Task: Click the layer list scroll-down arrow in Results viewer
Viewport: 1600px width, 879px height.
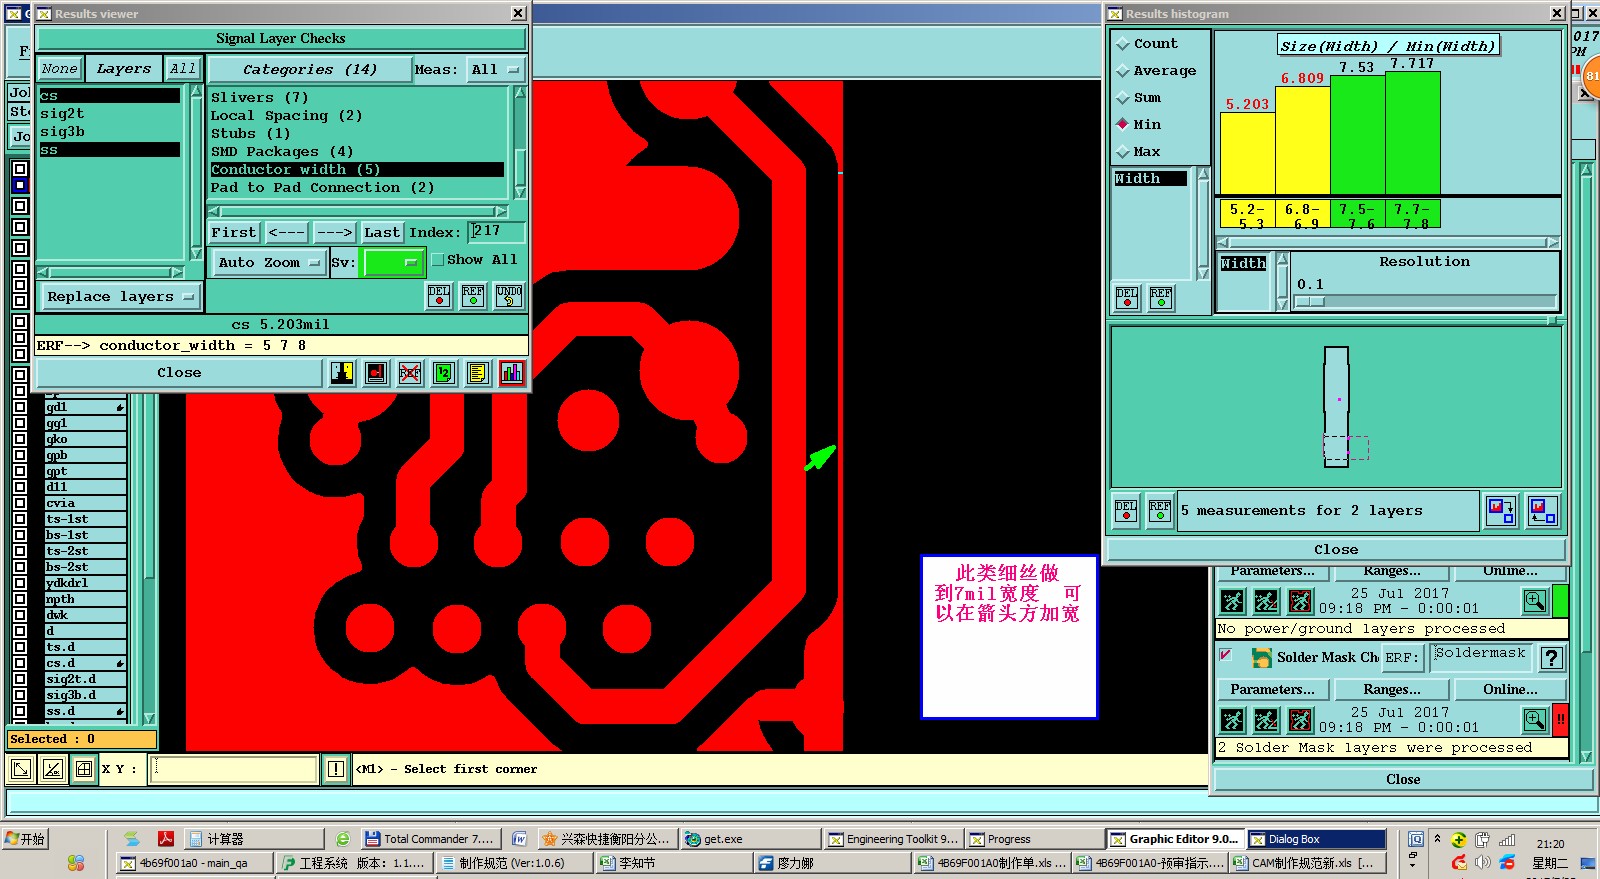Action: point(196,254)
